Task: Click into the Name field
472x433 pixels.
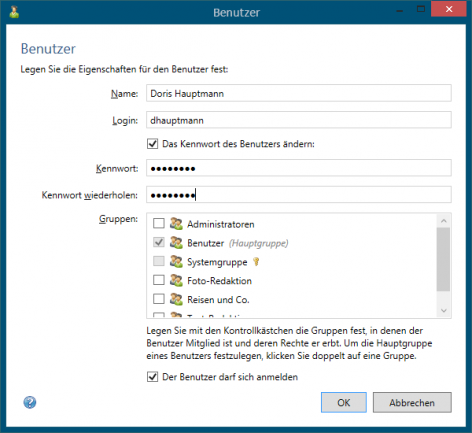Action: [299, 93]
